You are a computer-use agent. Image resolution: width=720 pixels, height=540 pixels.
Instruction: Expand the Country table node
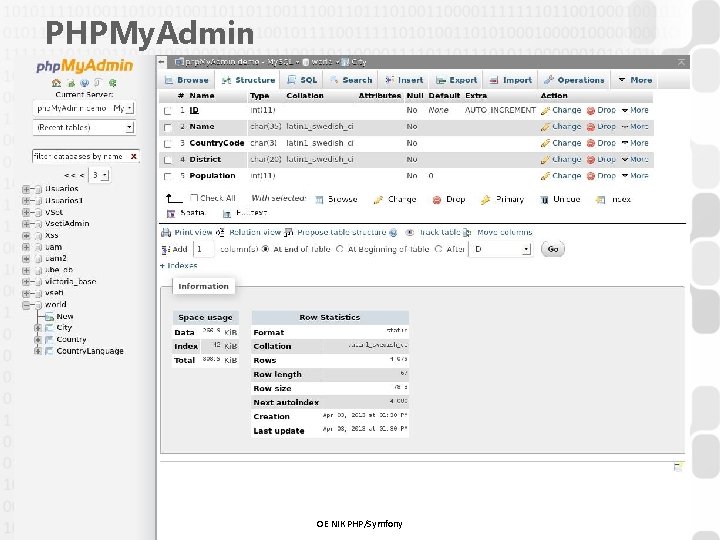click(38, 340)
